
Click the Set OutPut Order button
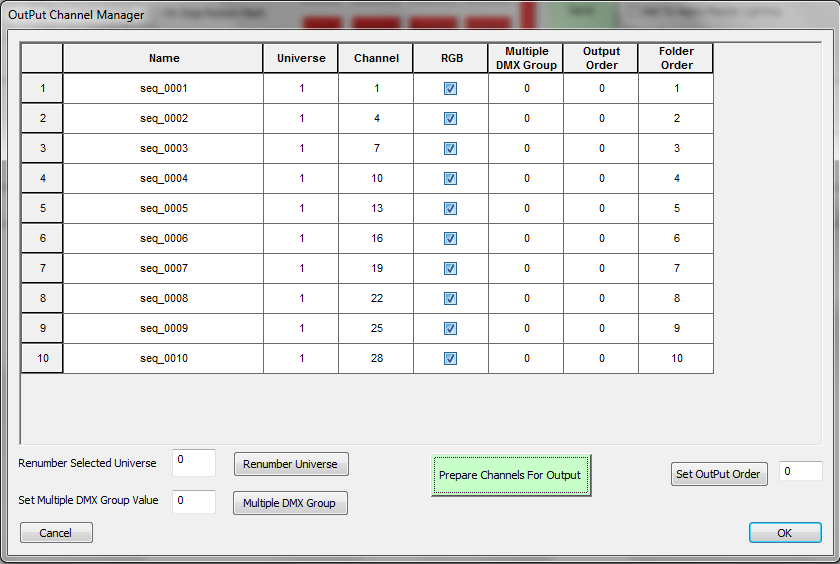[x=719, y=474]
